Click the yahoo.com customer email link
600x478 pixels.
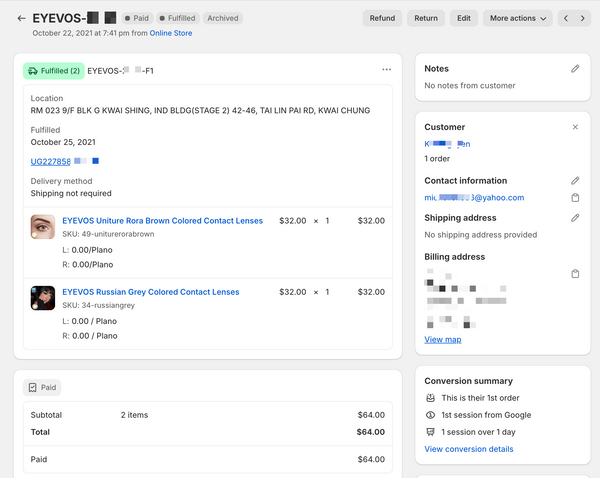(474, 197)
